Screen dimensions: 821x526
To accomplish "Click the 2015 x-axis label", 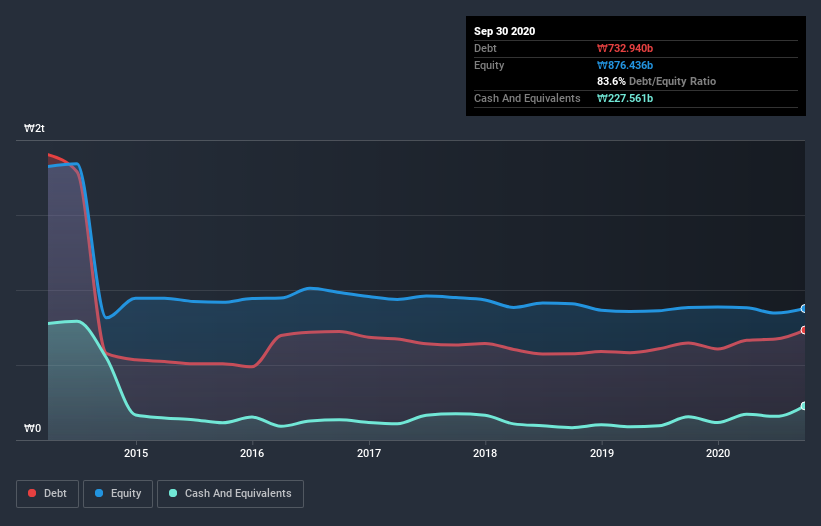I will tap(136, 453).
